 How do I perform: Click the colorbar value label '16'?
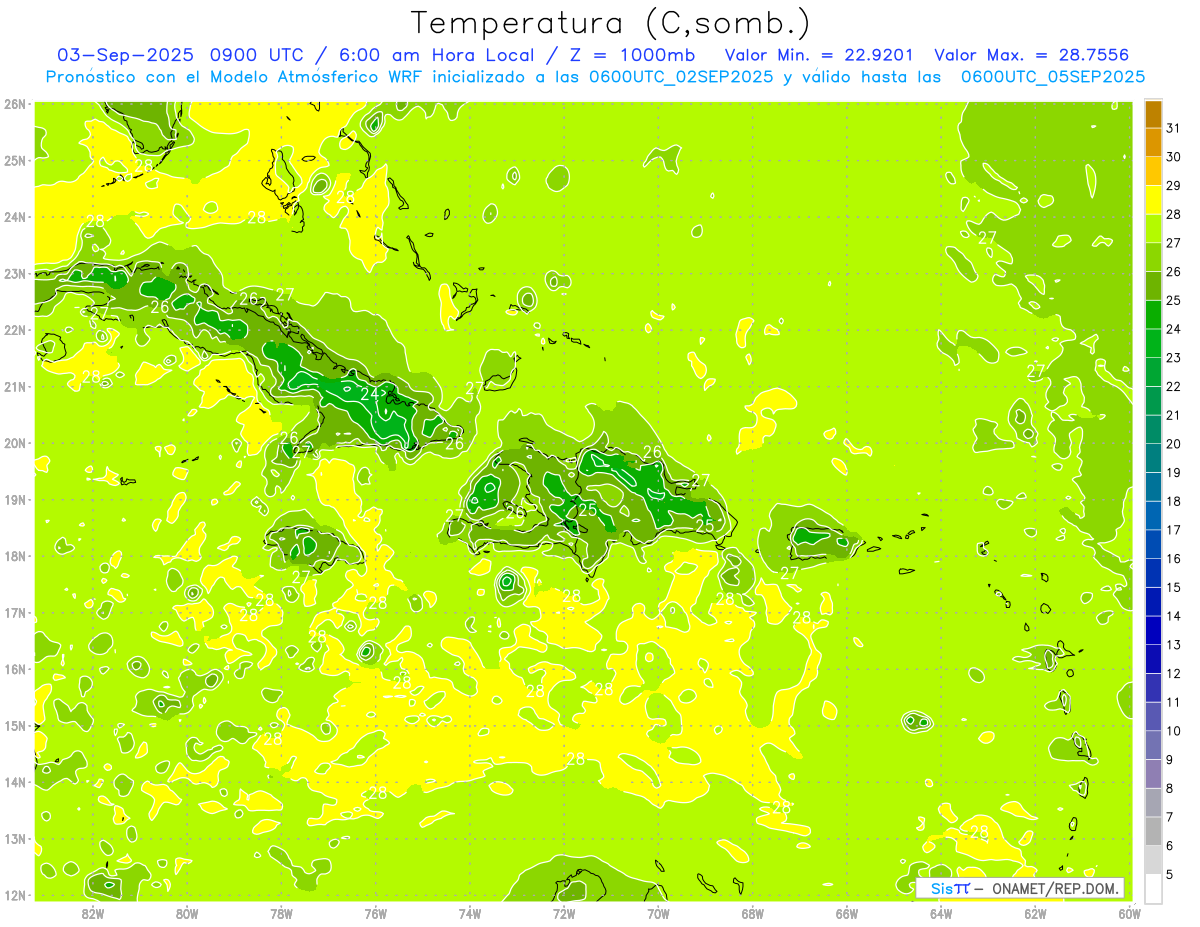1173,559
